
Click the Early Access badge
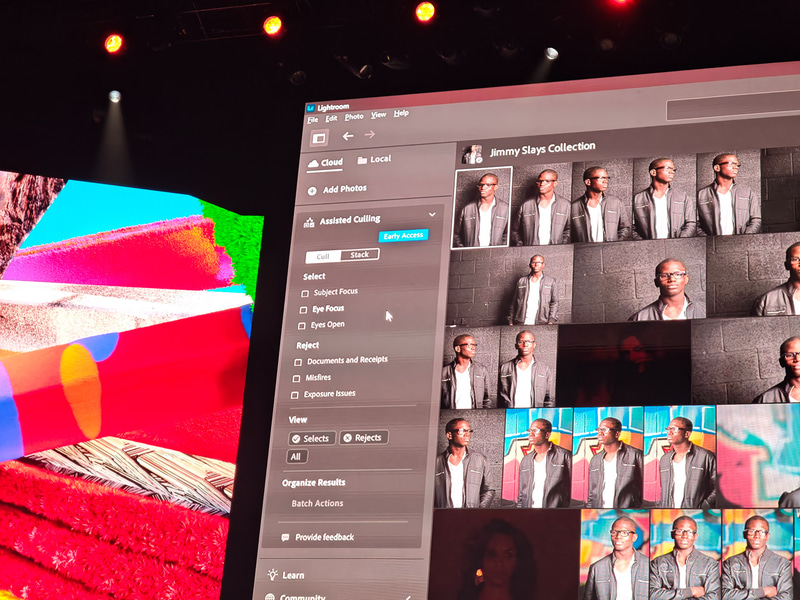pos(403,236)
